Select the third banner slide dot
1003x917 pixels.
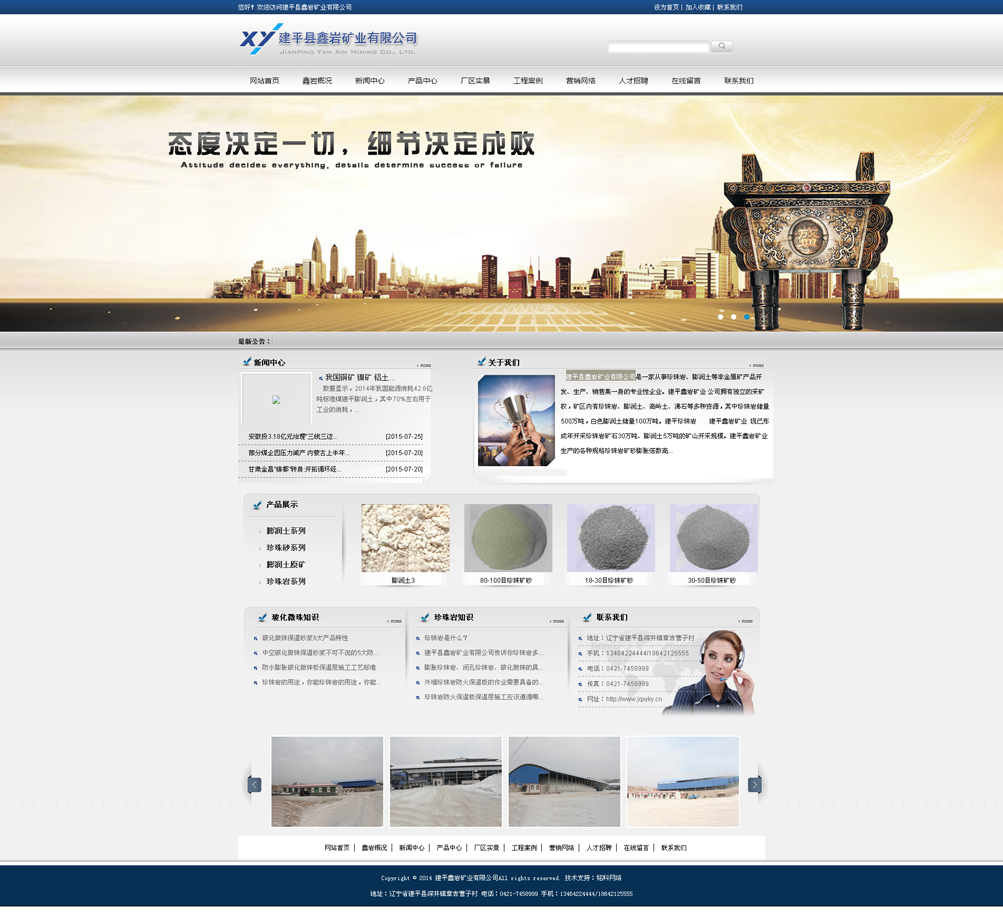tap(746, 317)
